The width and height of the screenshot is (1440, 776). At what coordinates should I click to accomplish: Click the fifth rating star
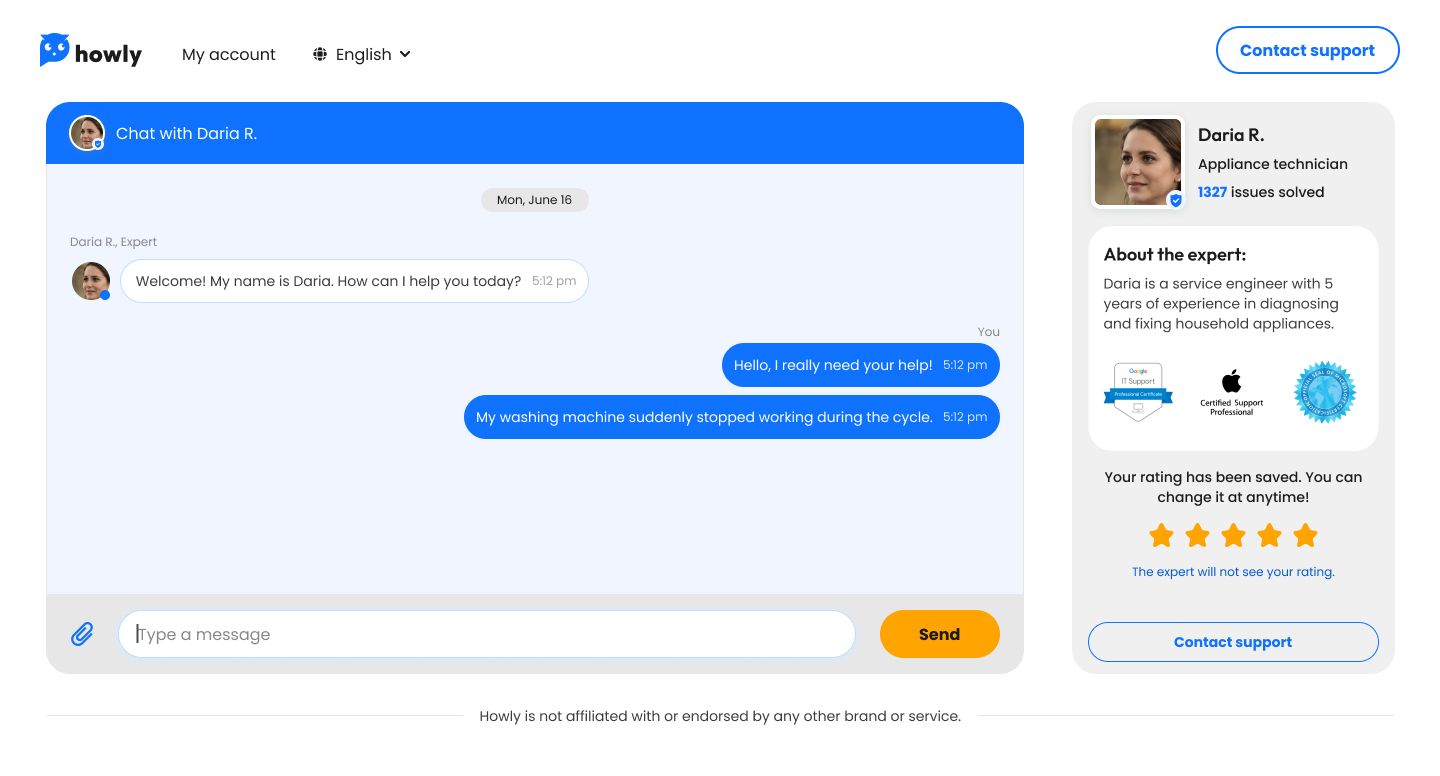coord(1305,536)
